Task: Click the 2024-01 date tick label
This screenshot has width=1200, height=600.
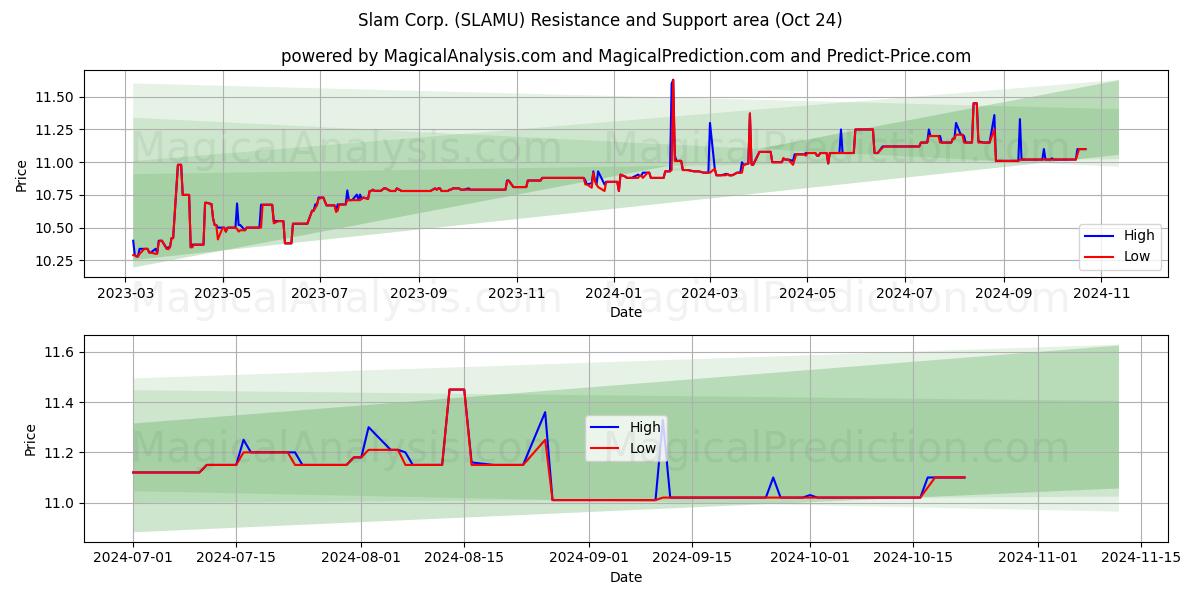Action: point(614,294)
